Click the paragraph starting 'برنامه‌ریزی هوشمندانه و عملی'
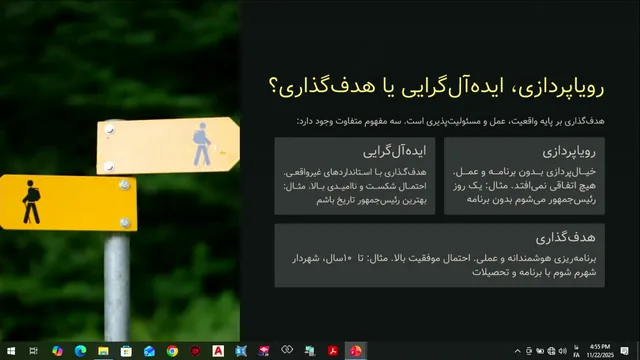 coord(444,265)
